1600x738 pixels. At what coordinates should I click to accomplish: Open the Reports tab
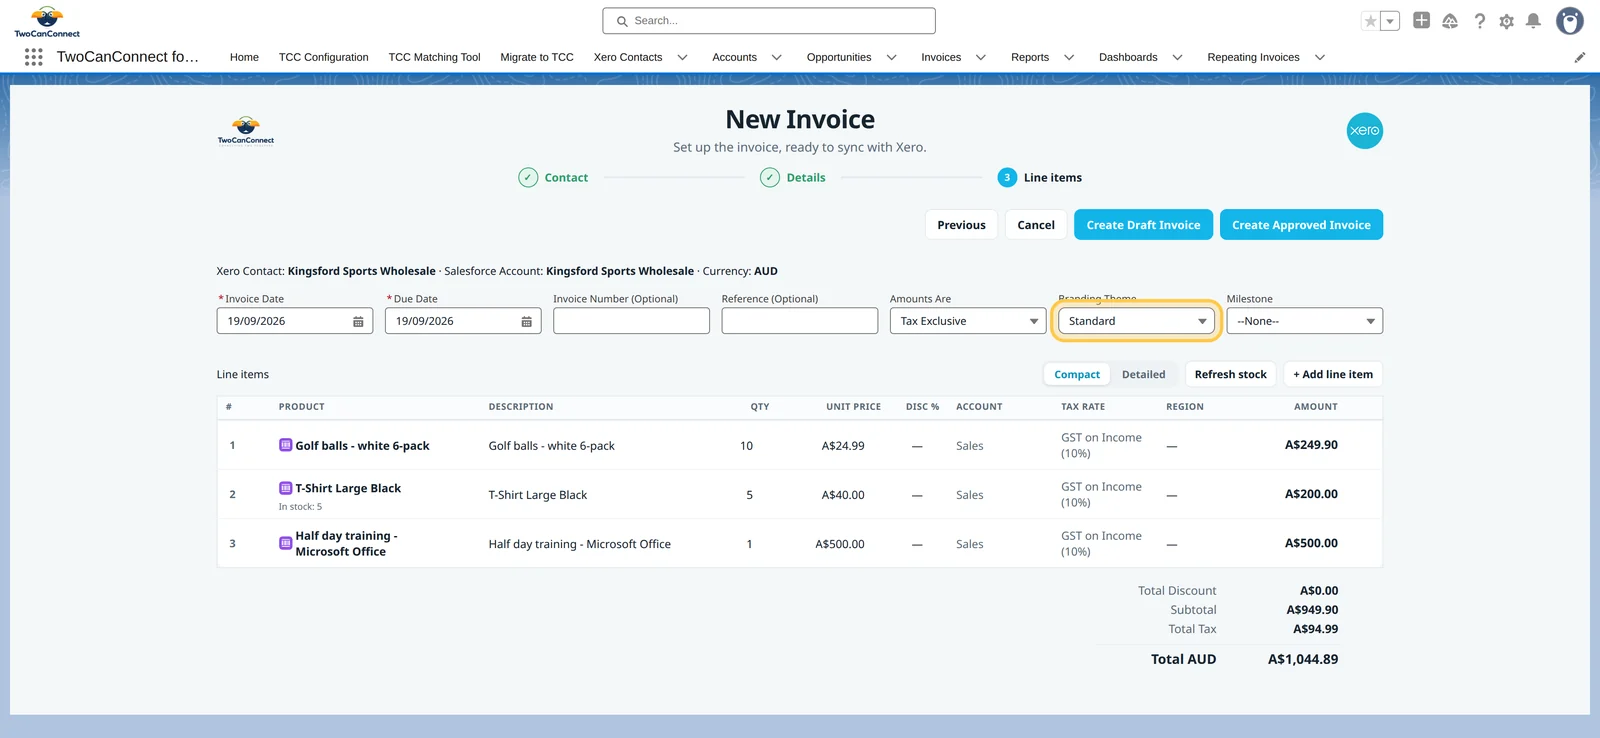click(1030, 57)
